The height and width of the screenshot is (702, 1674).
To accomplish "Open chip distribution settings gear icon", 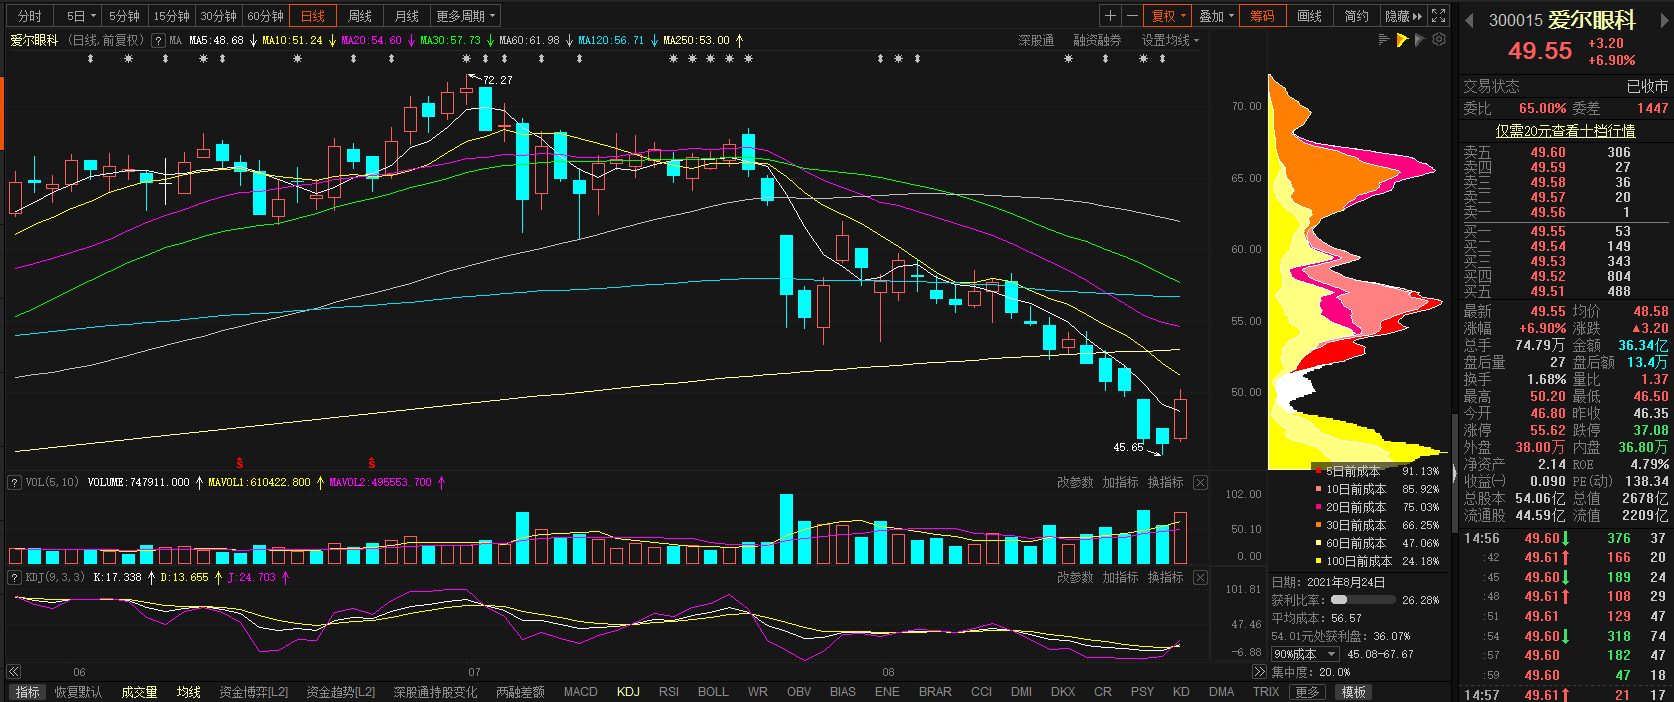I will (1439, 40).
